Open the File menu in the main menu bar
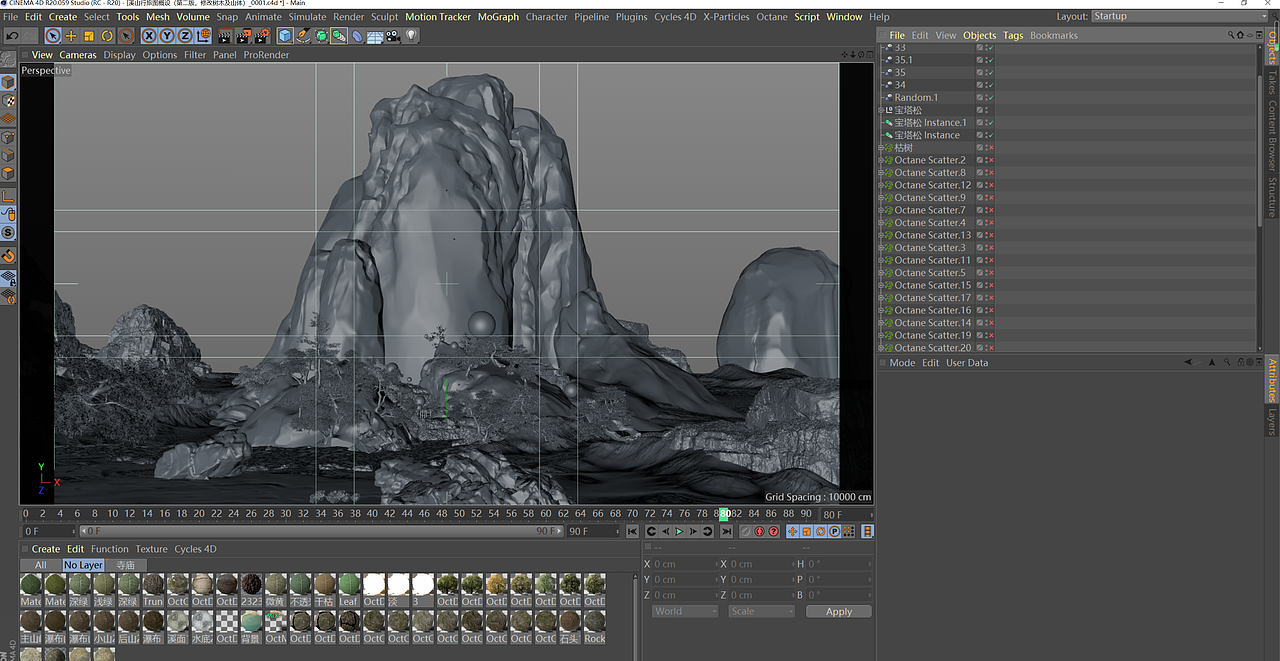The image size is (1280, 661). point(10,17)
